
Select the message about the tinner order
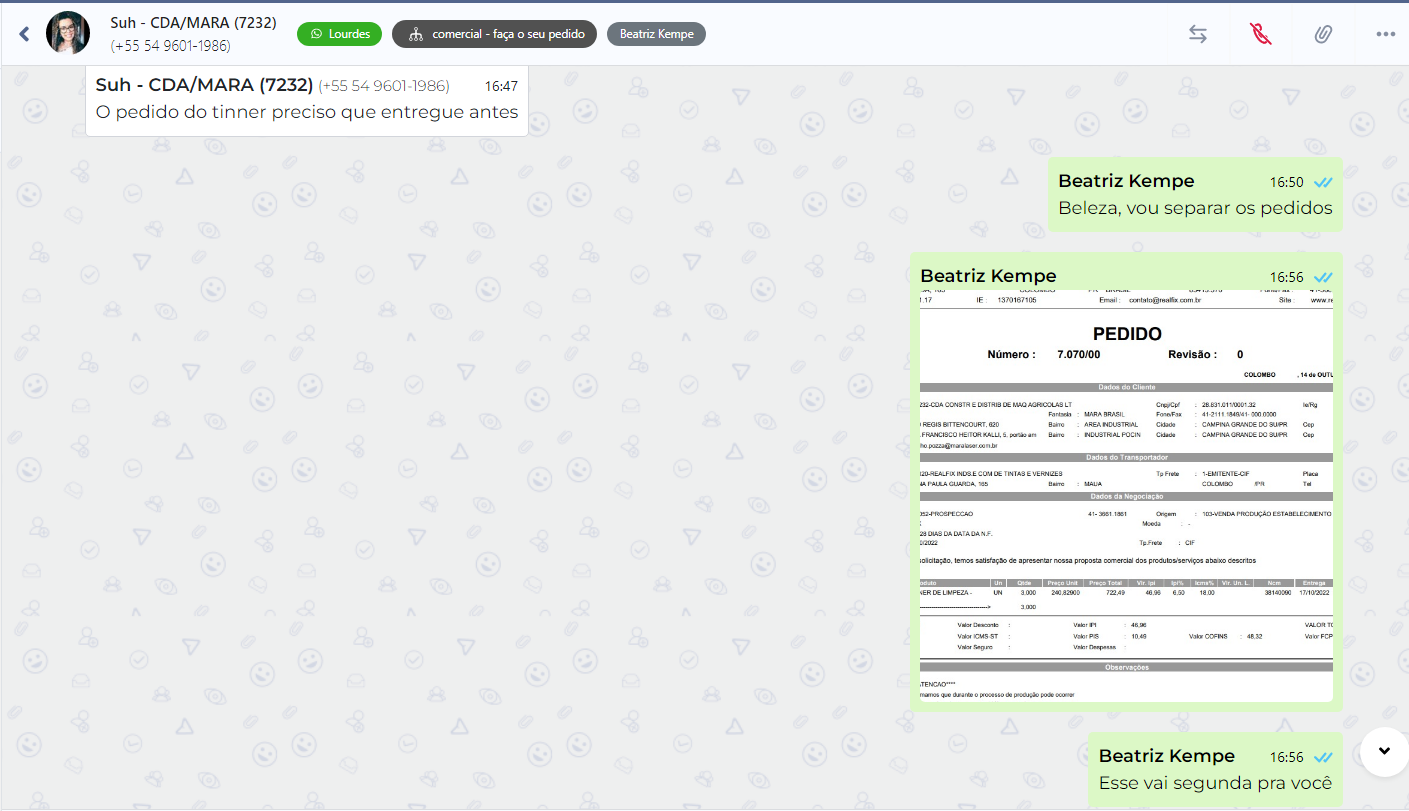(x=306, y=112)
